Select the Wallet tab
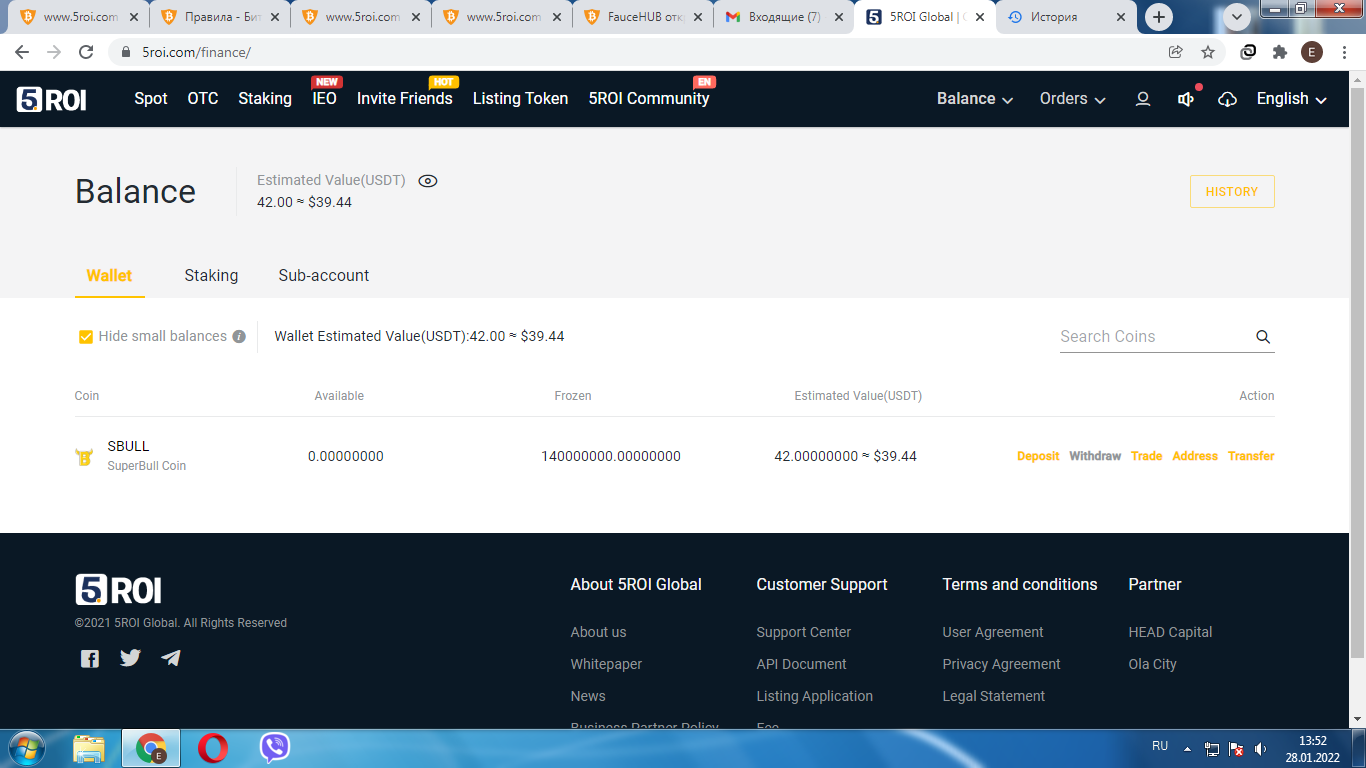Viewport: 1366px width, 768px height. pos(109,275)
